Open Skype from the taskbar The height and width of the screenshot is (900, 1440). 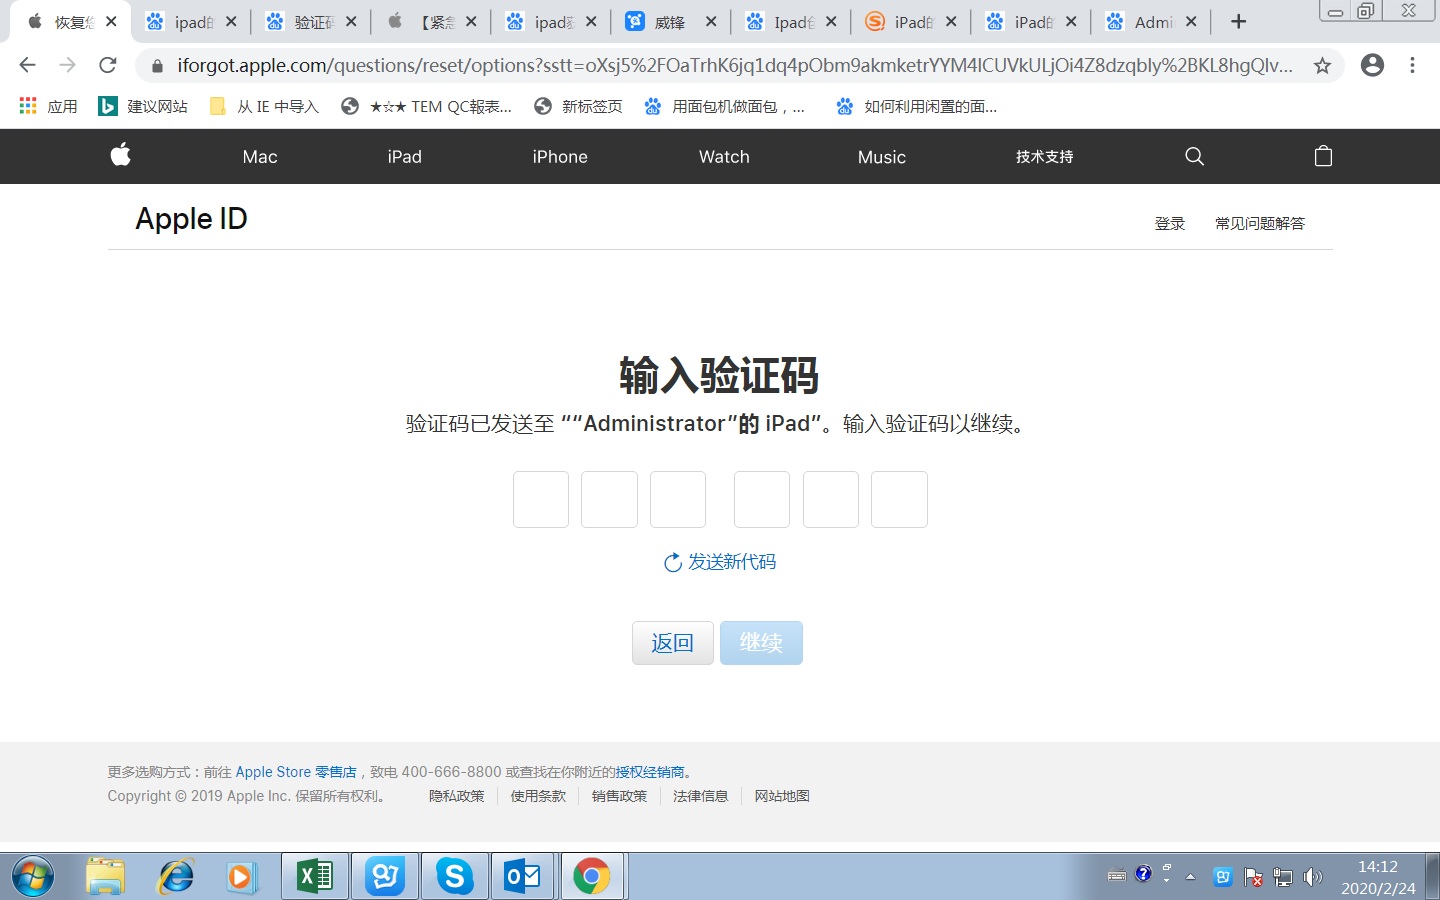(454, 877)
